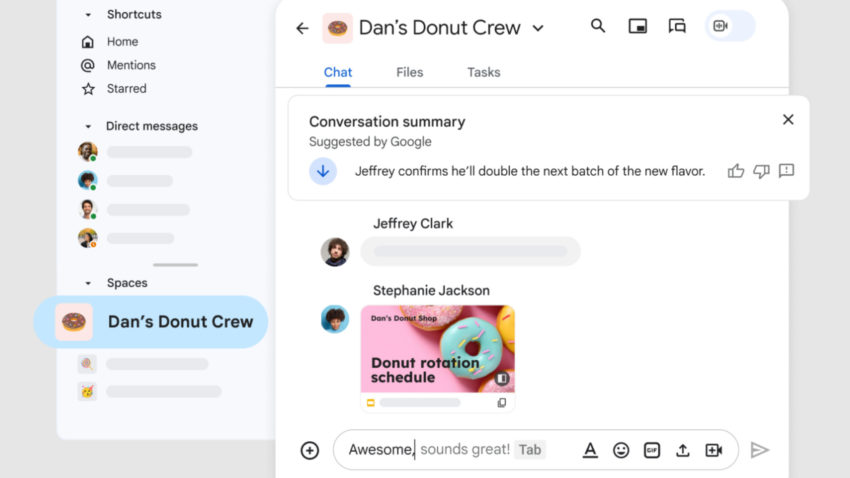This screenshot has height=478, width=850.
Task: Expand Dan's Donut Crew title dropdown
Action: [538, 29]
